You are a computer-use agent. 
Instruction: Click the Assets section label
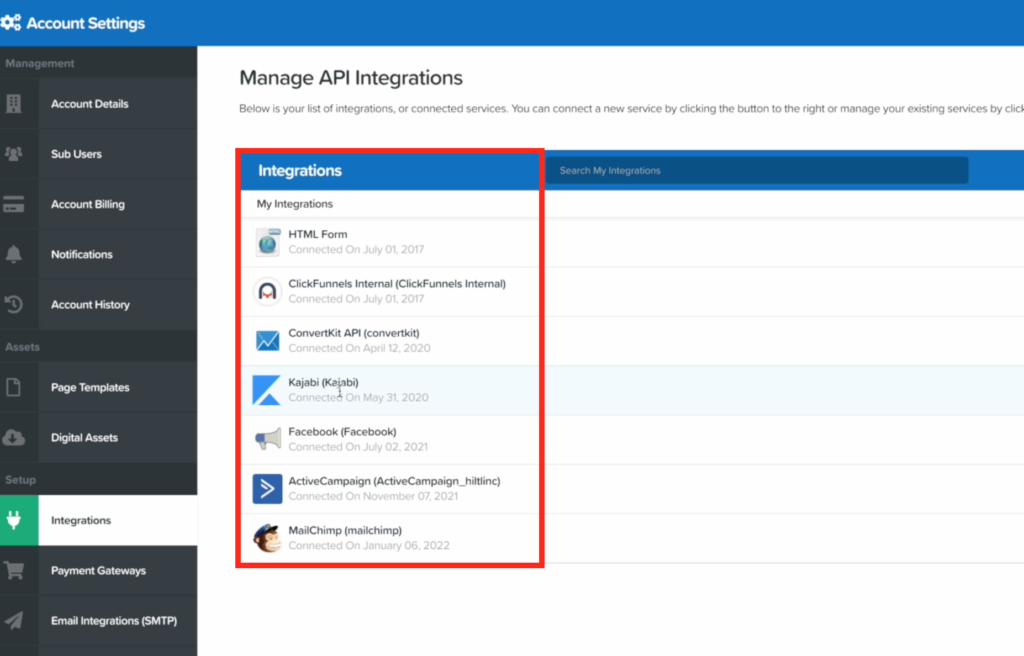point(22,347)
